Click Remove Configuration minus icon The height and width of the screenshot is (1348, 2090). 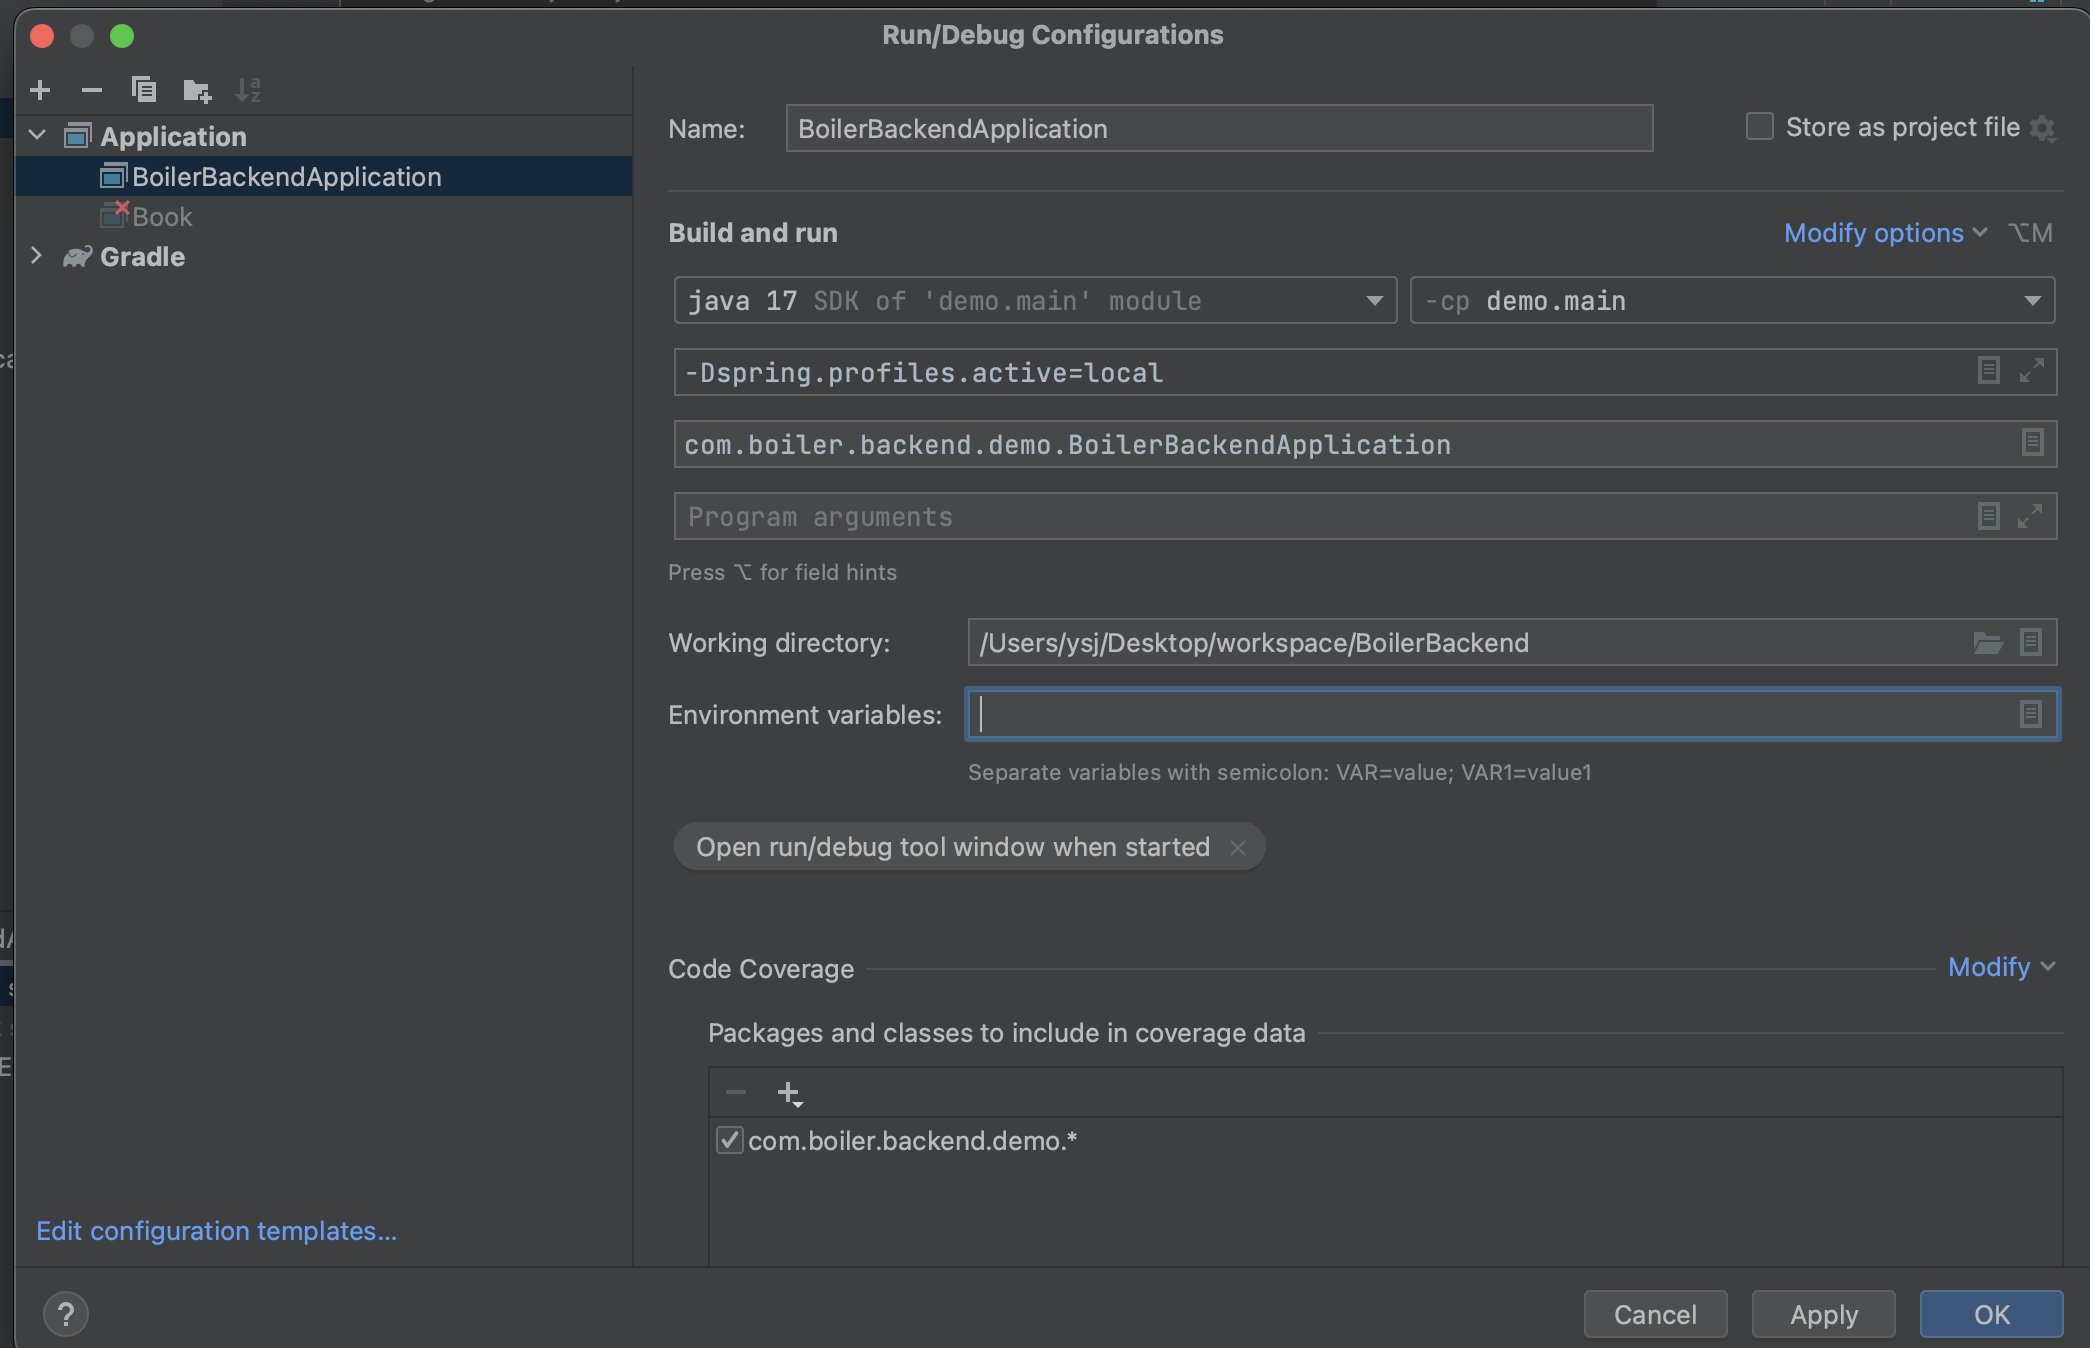[92, 90]
